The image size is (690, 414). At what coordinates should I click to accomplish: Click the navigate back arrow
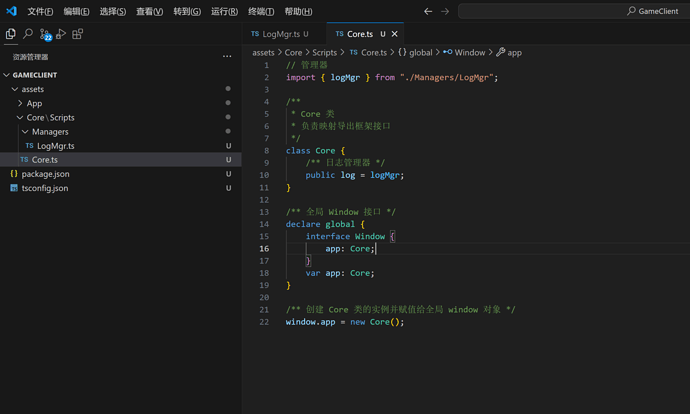[x=428, y=11]
